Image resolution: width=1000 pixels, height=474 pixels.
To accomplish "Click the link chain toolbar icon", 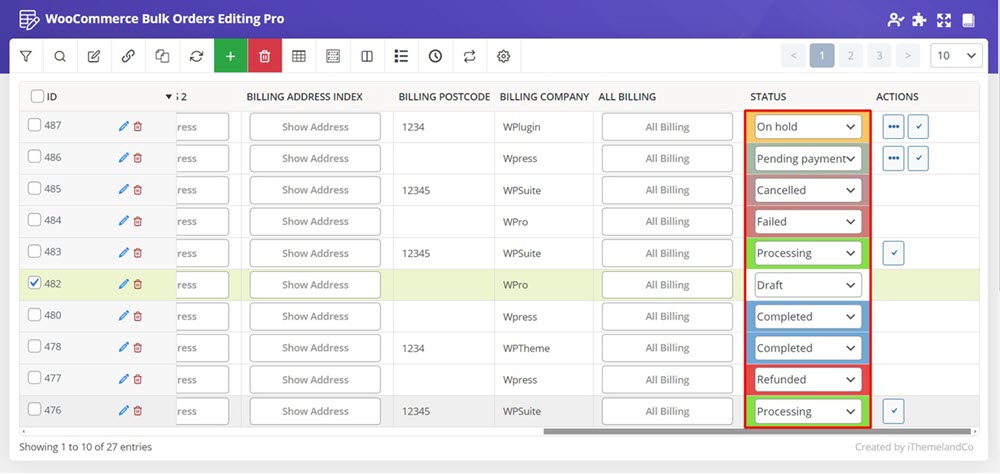I will tap(128, 56).
